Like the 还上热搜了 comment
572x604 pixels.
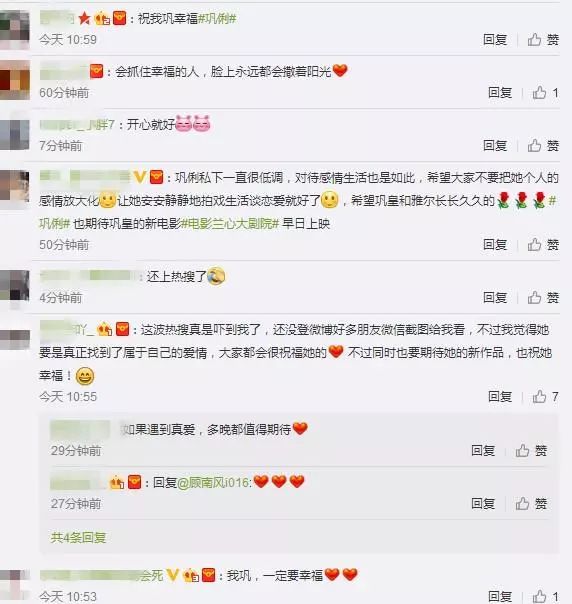(543, 297)
